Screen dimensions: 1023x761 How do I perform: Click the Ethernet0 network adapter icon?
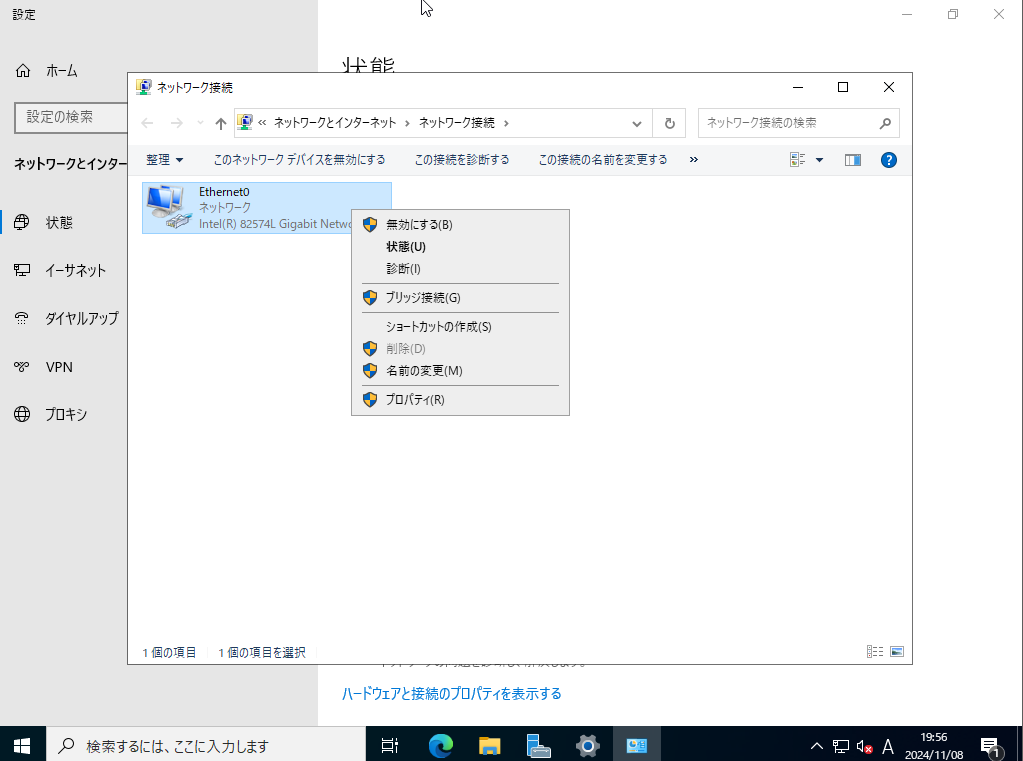(167, 207)
